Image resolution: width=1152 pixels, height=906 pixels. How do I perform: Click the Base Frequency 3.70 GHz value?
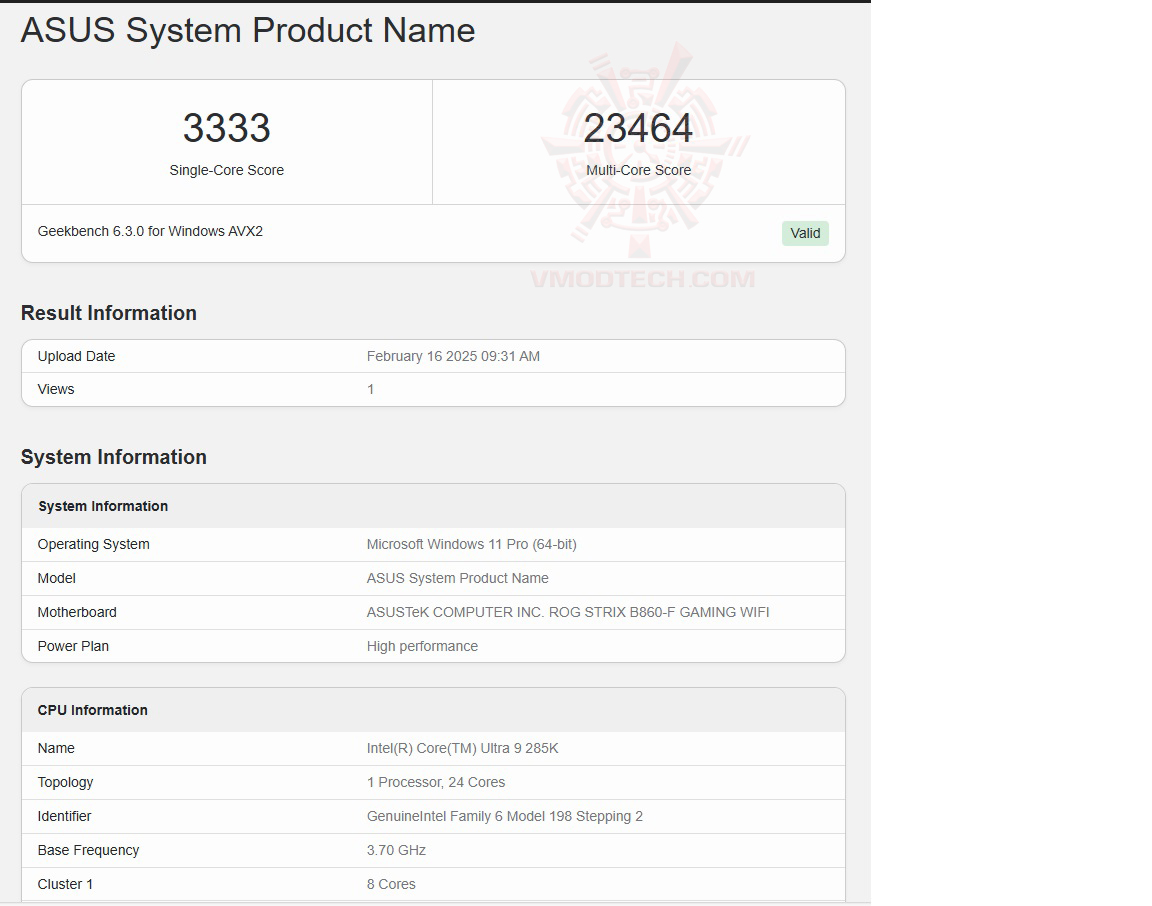396,850
